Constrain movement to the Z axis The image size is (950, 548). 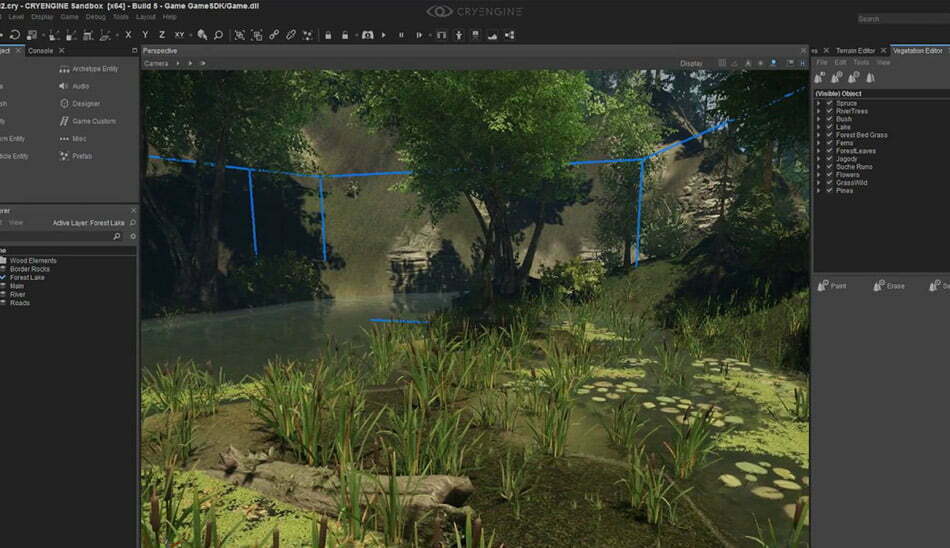tap(162, 35)
